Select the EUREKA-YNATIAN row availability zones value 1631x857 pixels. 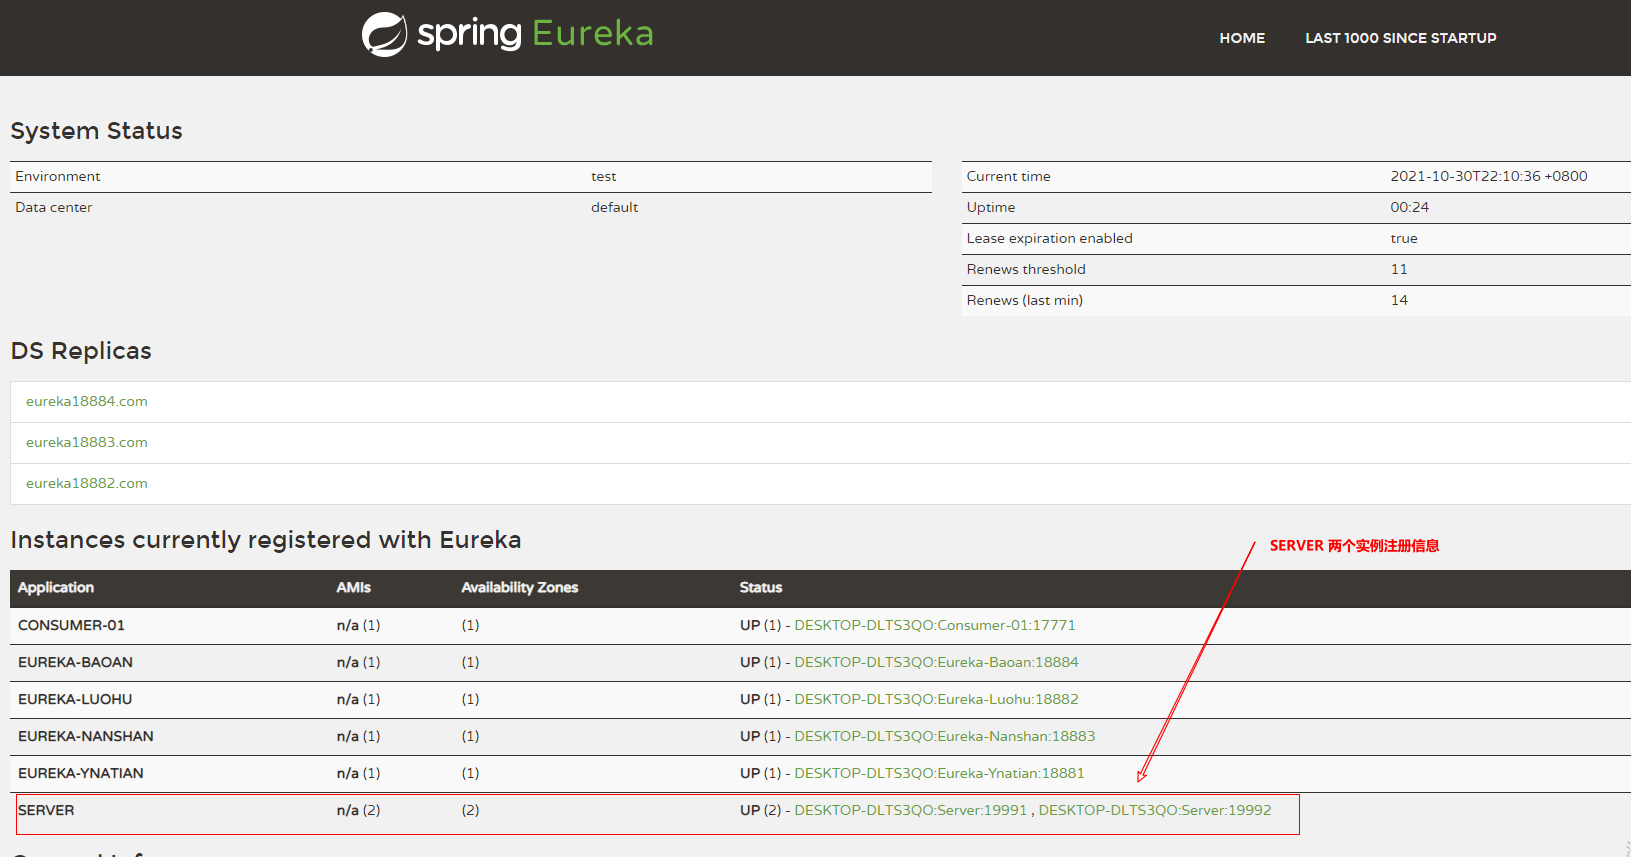click(470, 773)
